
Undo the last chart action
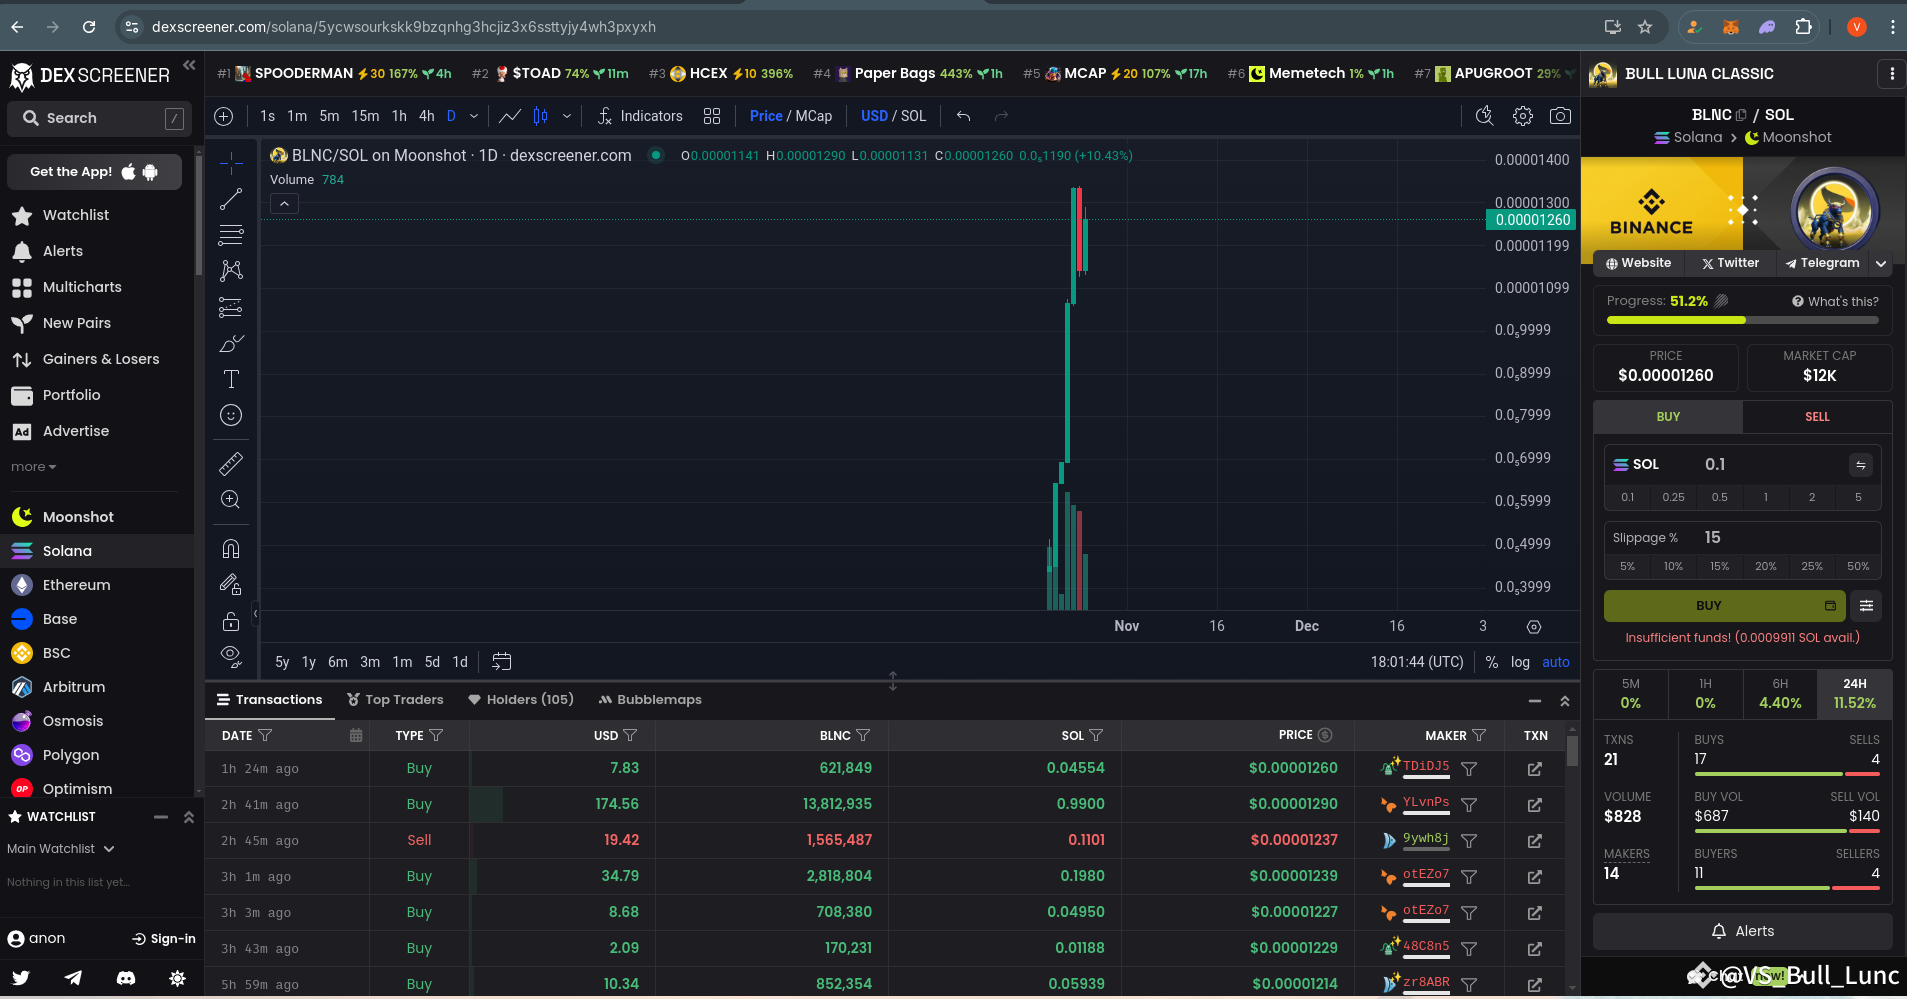point(964,116)
